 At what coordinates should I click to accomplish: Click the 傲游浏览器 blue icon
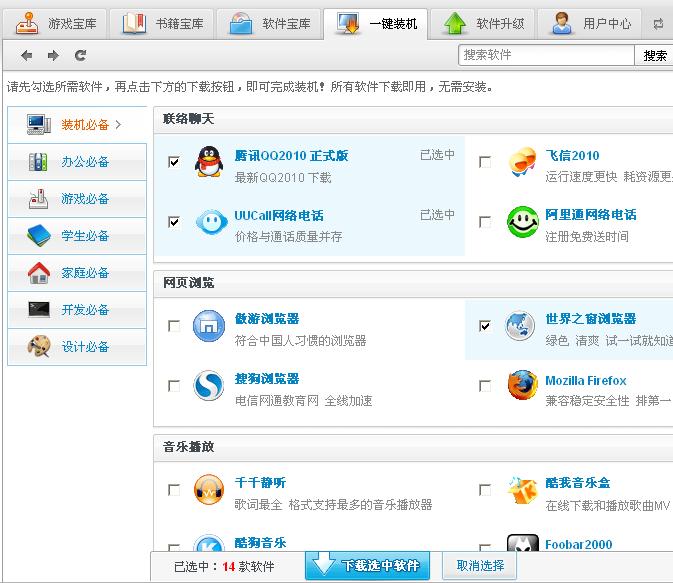(x=209, y=326)
